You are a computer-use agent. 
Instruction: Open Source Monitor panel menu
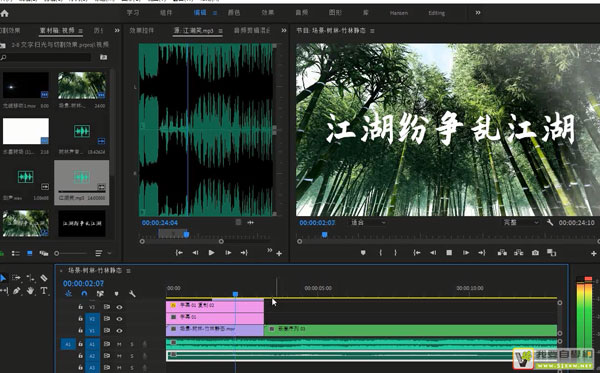click(x=220, y=31)
